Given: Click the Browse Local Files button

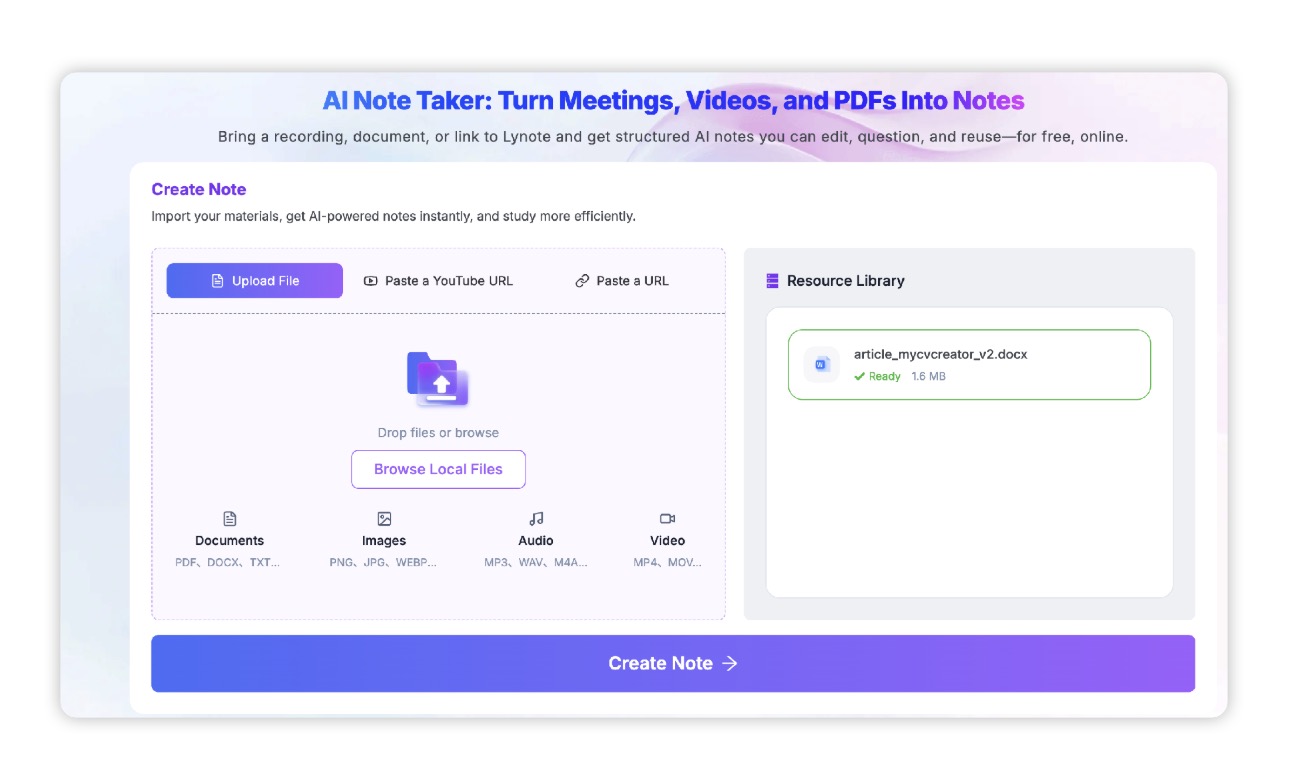Looking at the screenshot, I should coord(438,469).
